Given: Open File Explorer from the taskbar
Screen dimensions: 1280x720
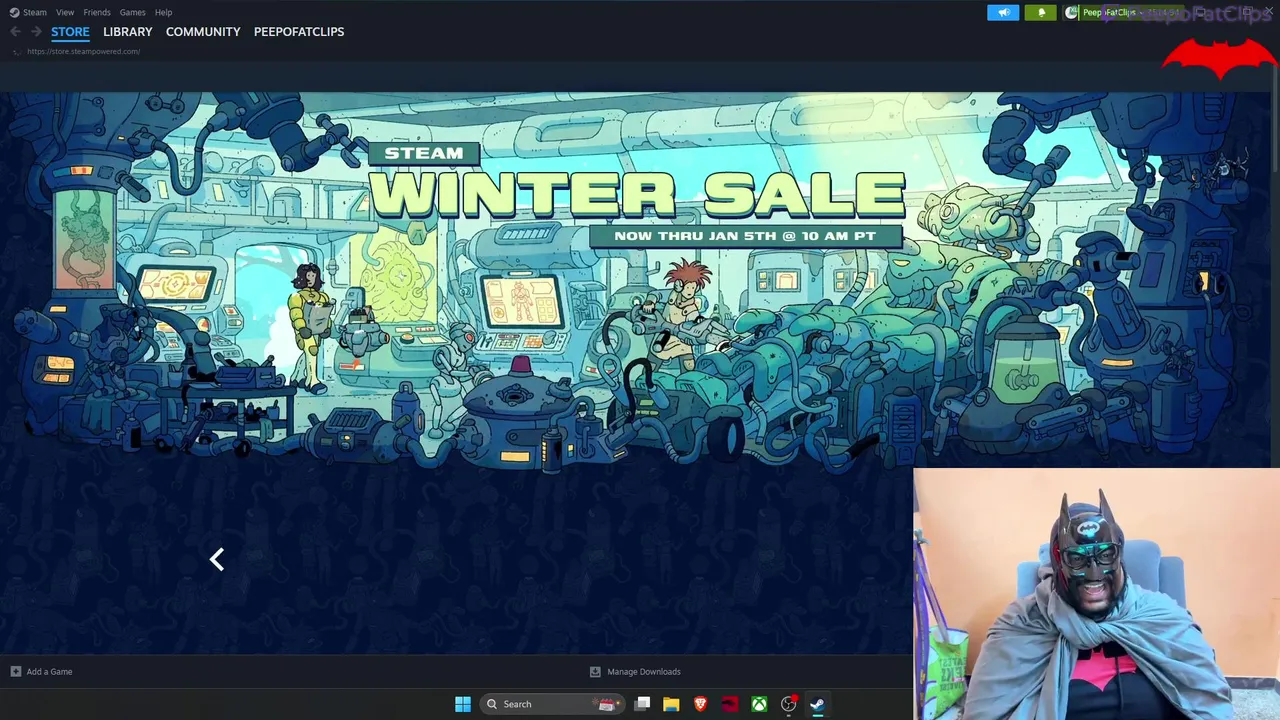Looking at the screenshot, I should pos(671,704).
